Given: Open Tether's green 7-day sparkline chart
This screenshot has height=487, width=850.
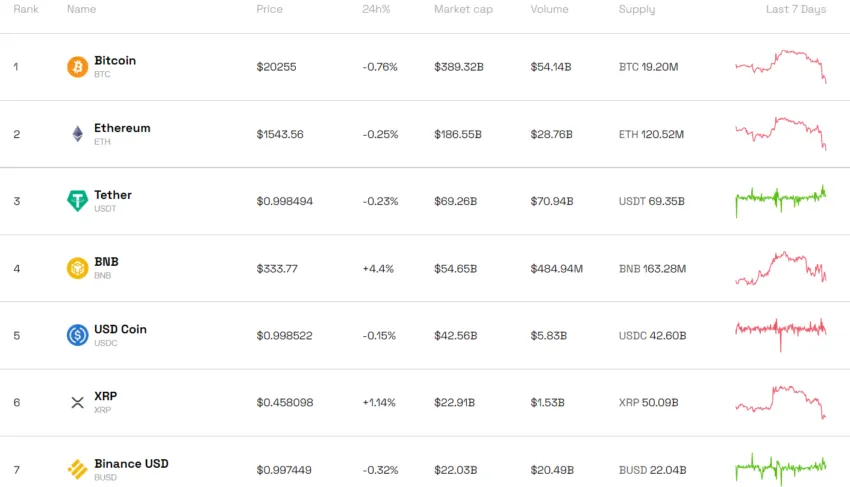Looking at the screenshot, I should click(x=781, y=201).
